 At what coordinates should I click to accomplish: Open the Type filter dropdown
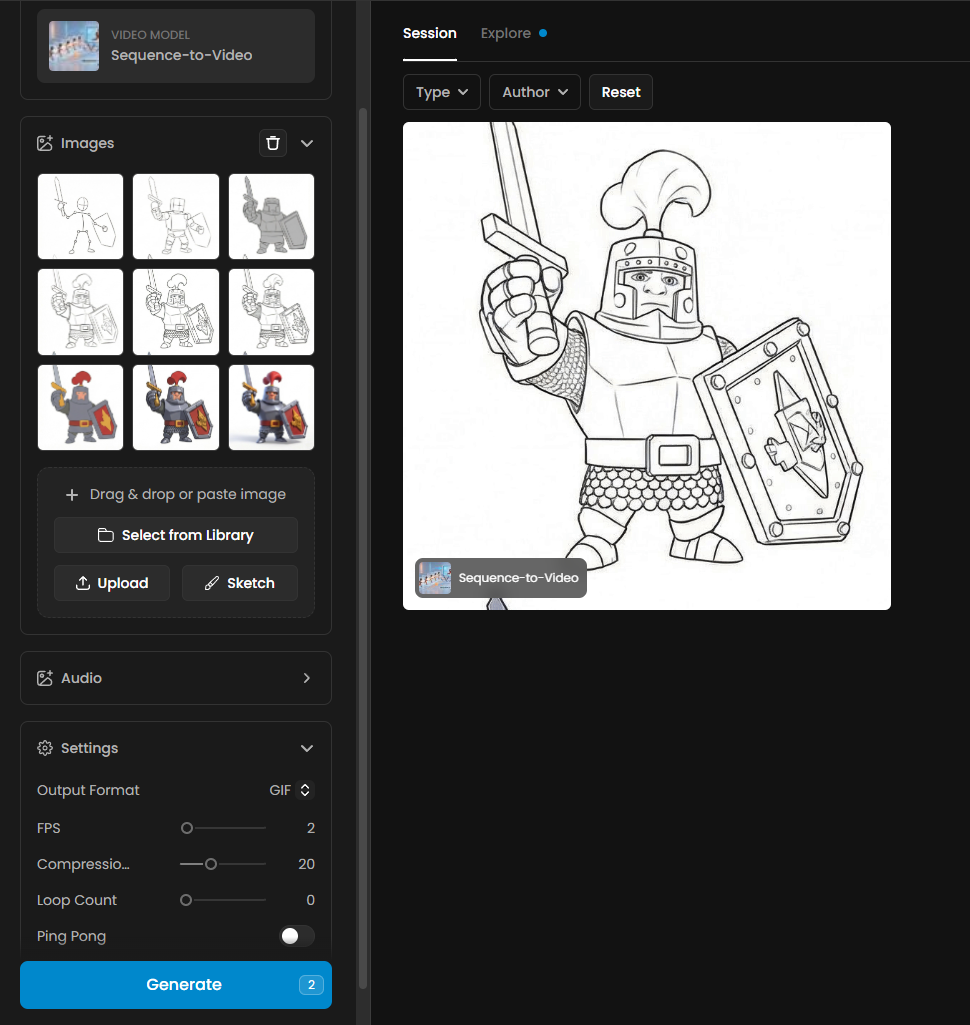tap(442, 92)
